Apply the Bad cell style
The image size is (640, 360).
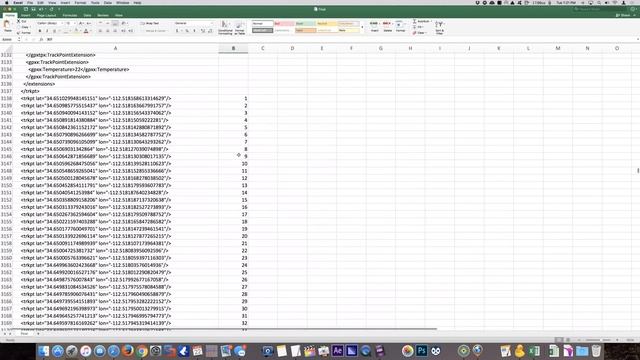coord(284,24)
